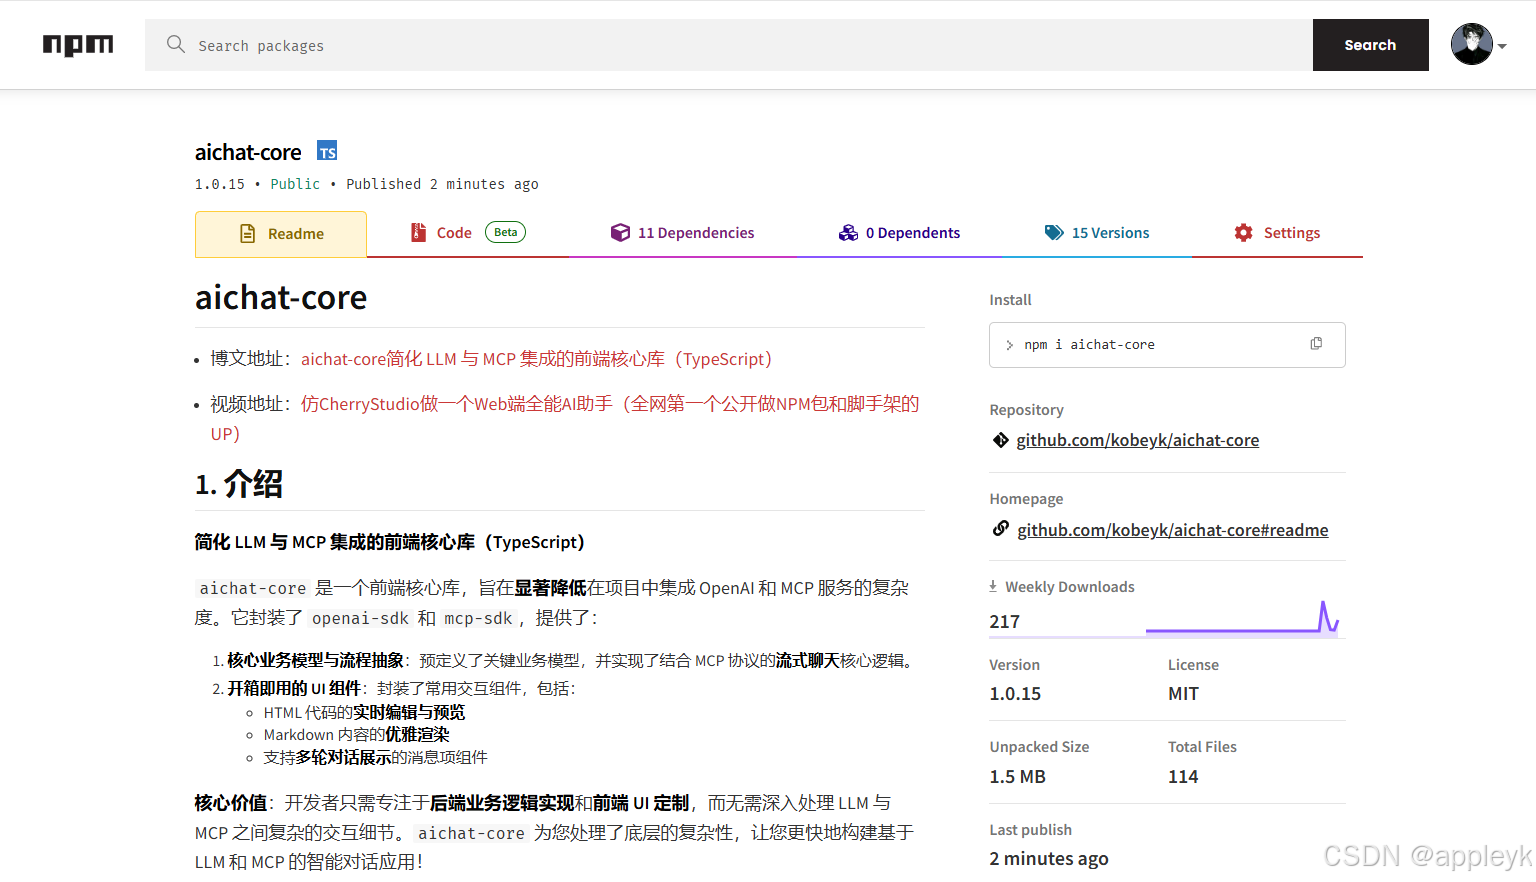Click the sidebar Version value 1.0.15
Viewport: 1536px width, 882px height.
[1015, 693]
